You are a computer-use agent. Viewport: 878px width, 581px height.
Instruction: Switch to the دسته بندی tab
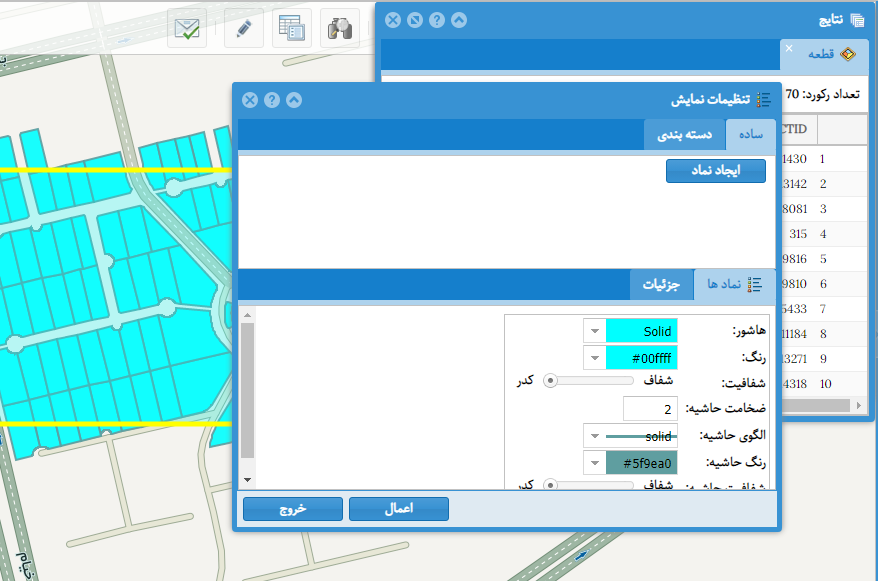684,134
